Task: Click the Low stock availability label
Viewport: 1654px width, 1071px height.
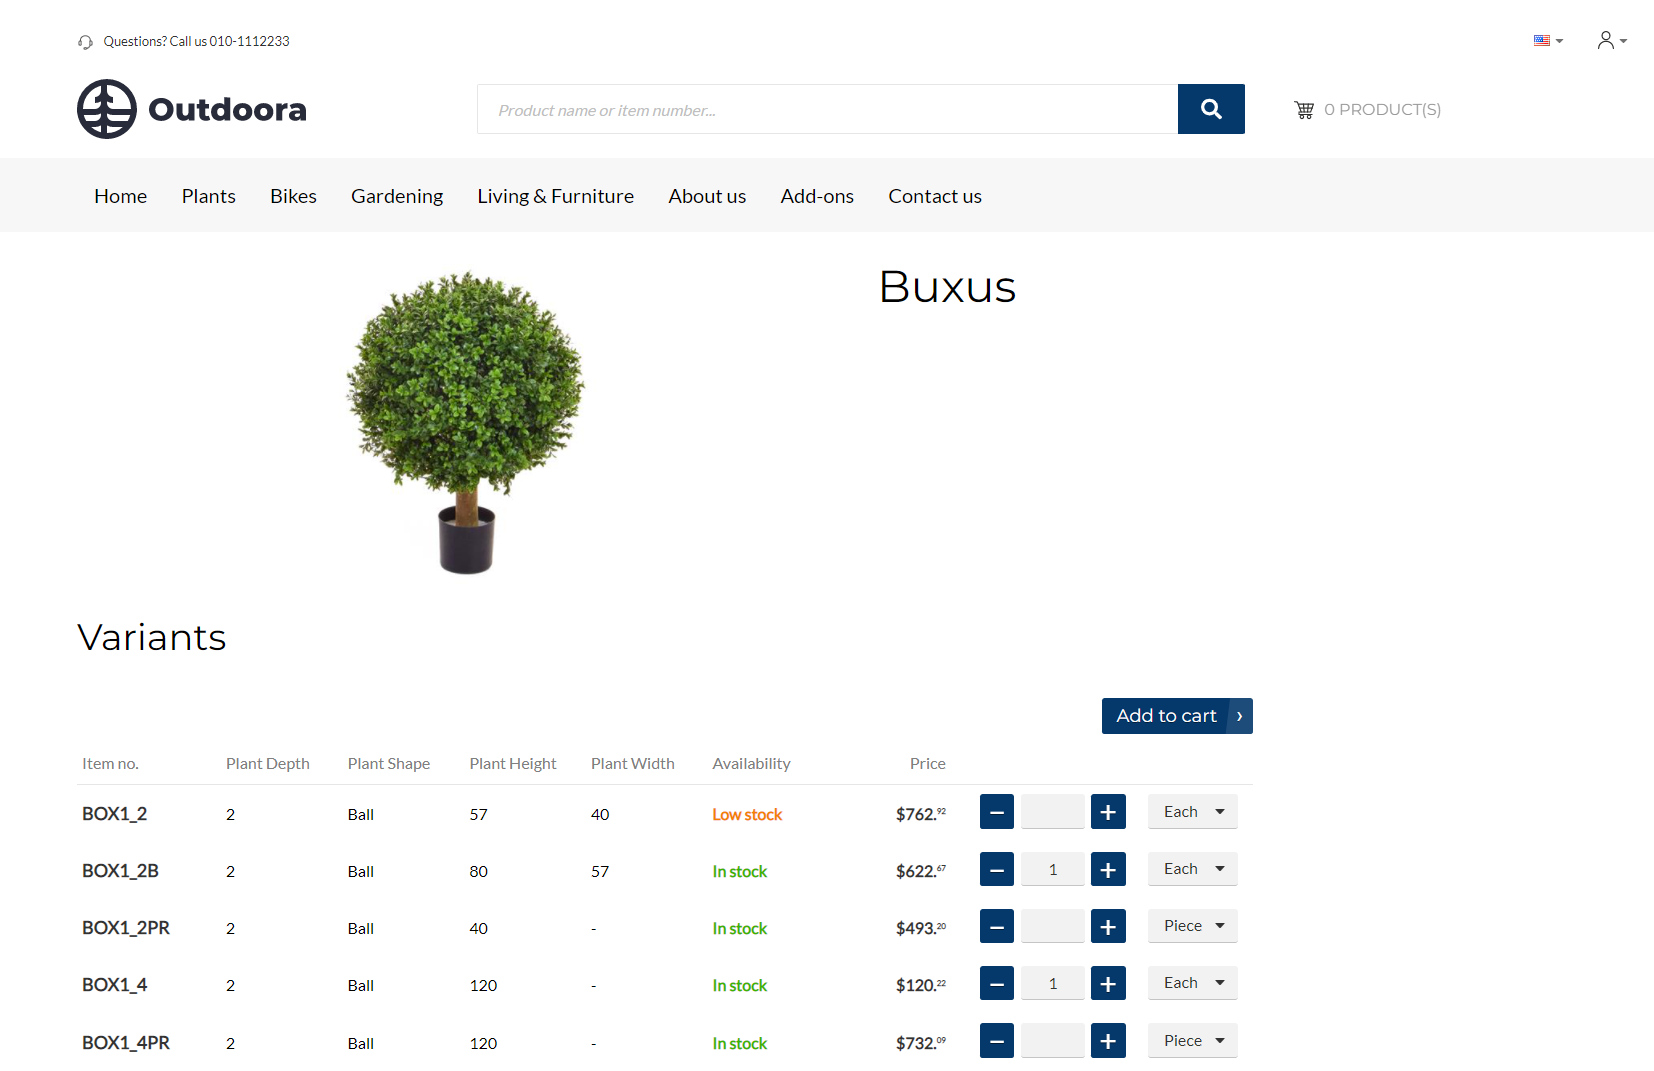Action: click(x=747, y=815)
